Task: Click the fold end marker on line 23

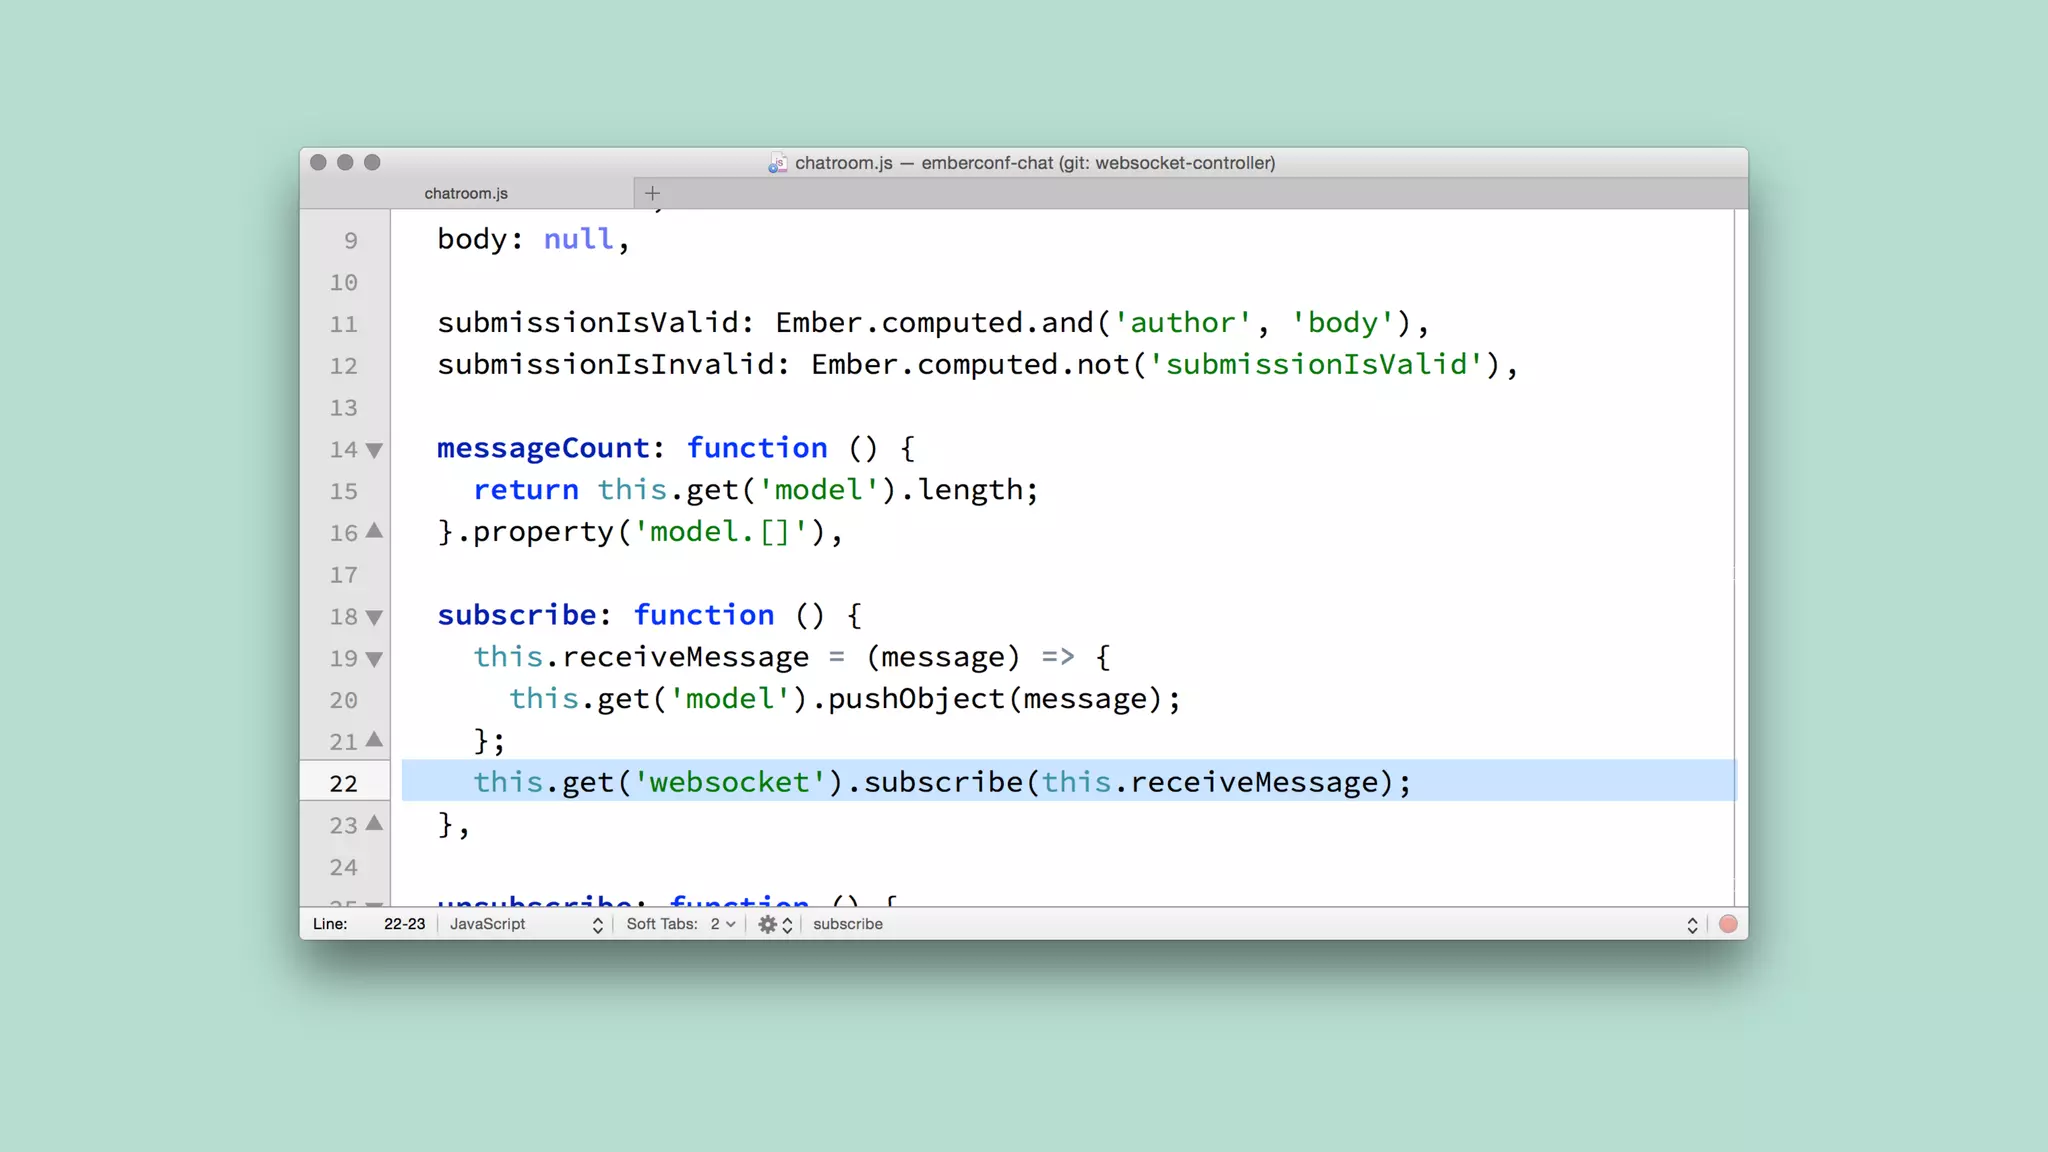Action: tap(374, 823)
